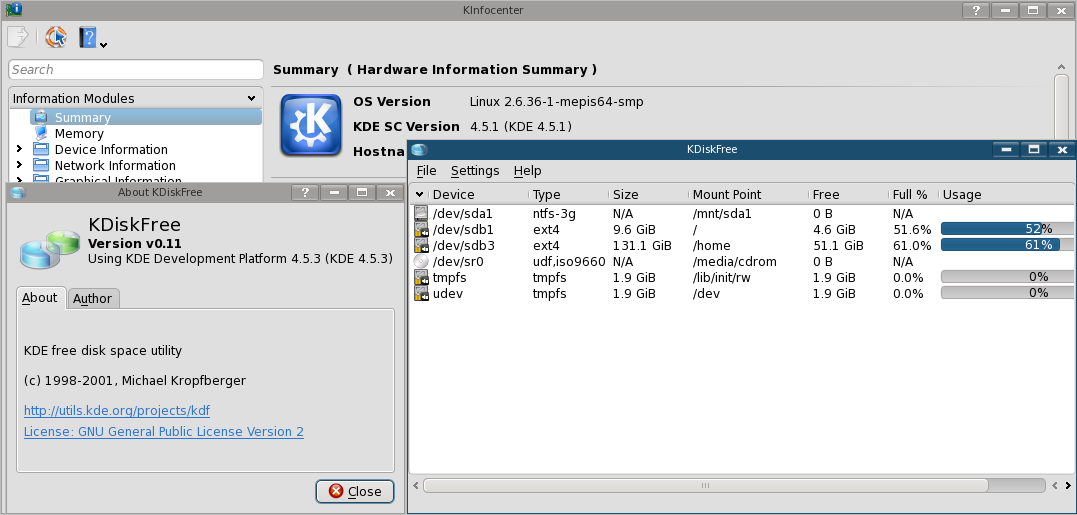The image size is (1077, 515).
Task: Maximize the KDiskFree window
Action: pyautogui.click(x=1033, y=149)
